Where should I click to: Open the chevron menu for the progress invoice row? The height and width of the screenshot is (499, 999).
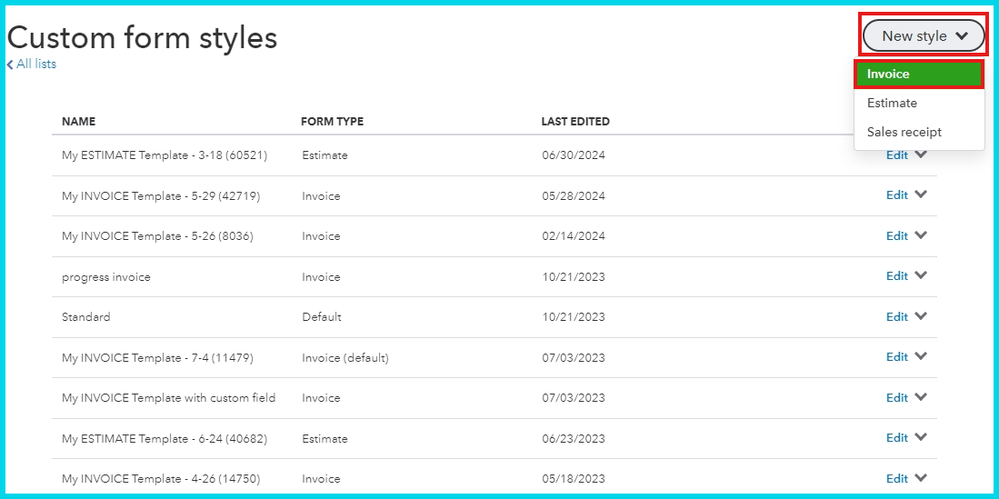(x=921, y=276)
